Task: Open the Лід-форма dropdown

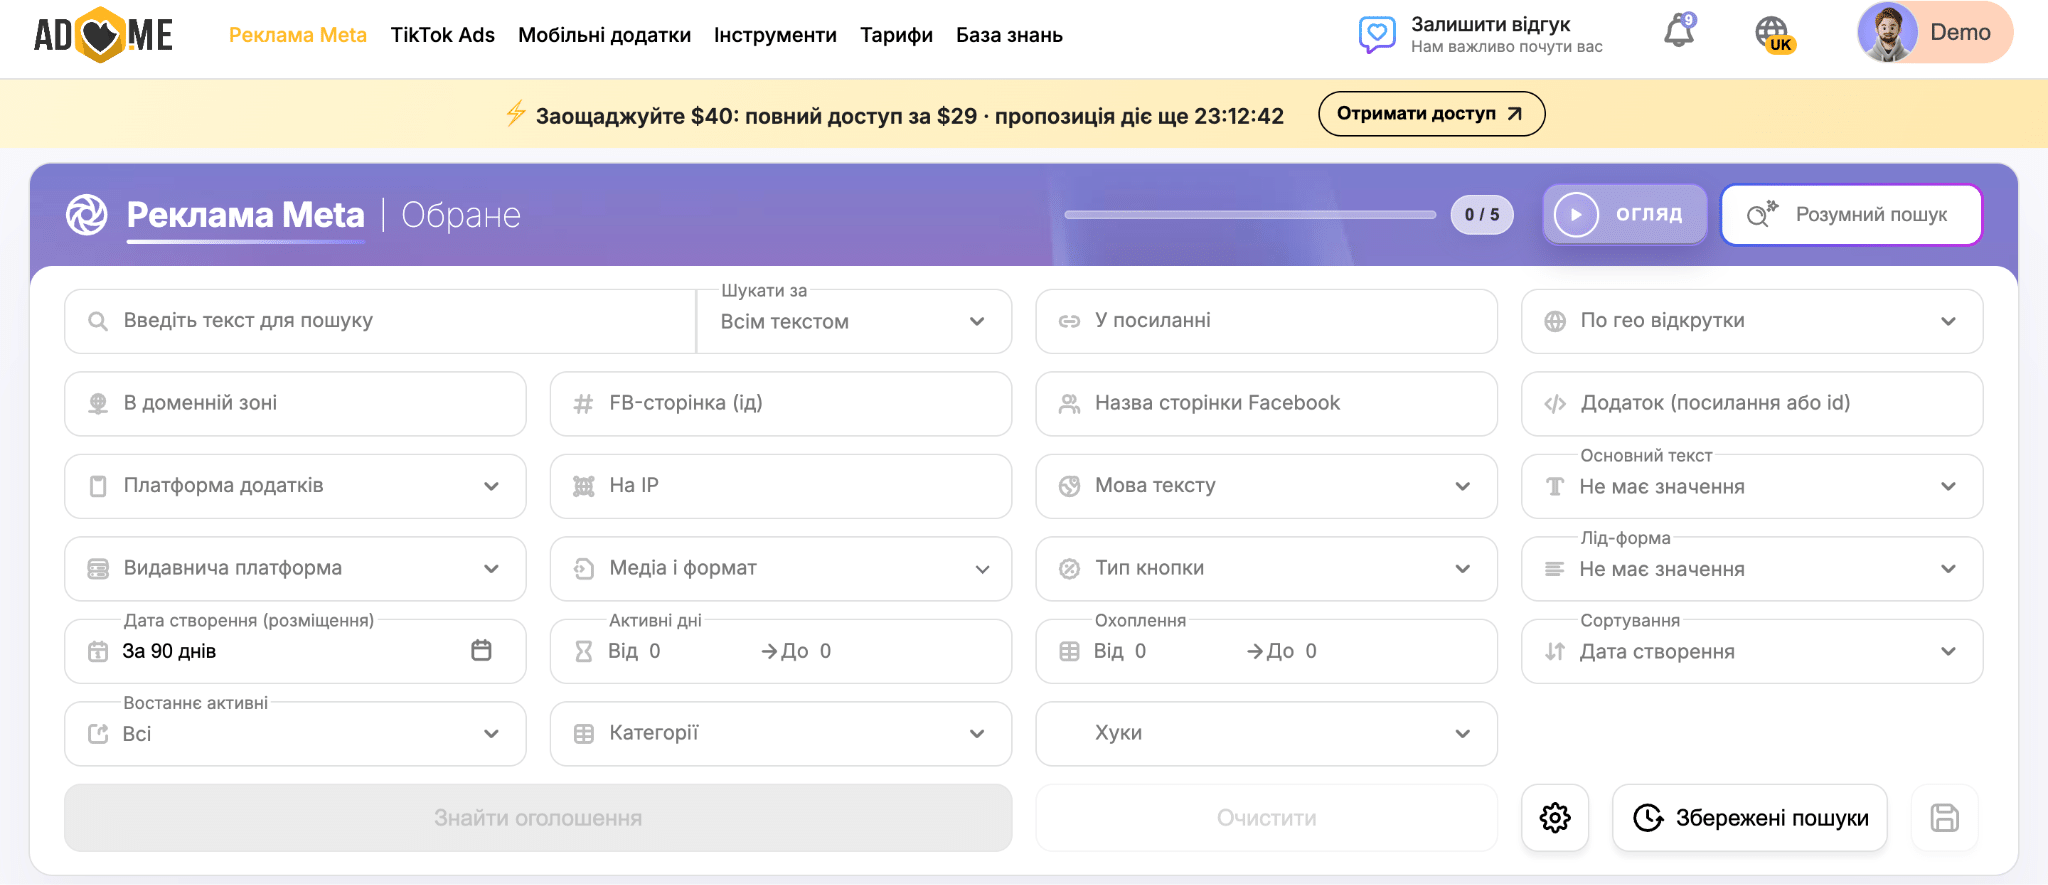Action: (1752, 568)
